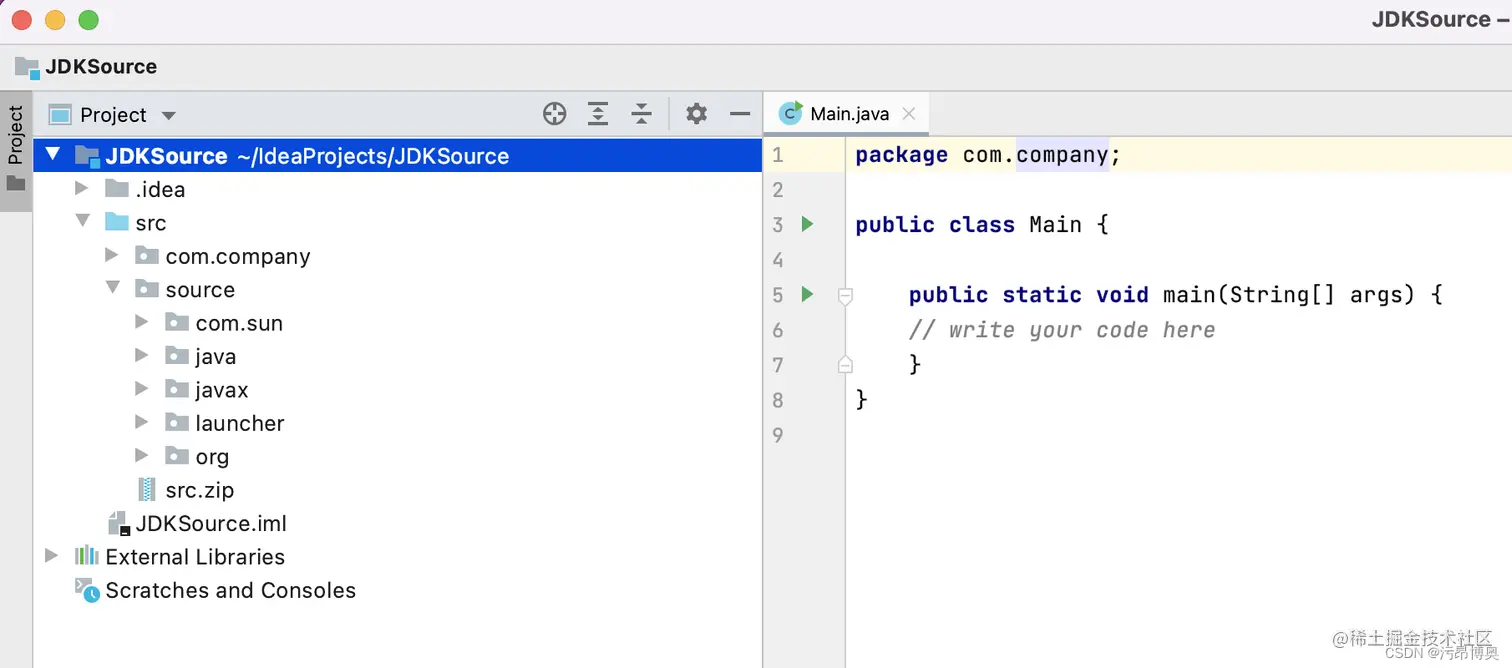
Task: Open Project panel settings gear
Action: (x=696, y=114)
